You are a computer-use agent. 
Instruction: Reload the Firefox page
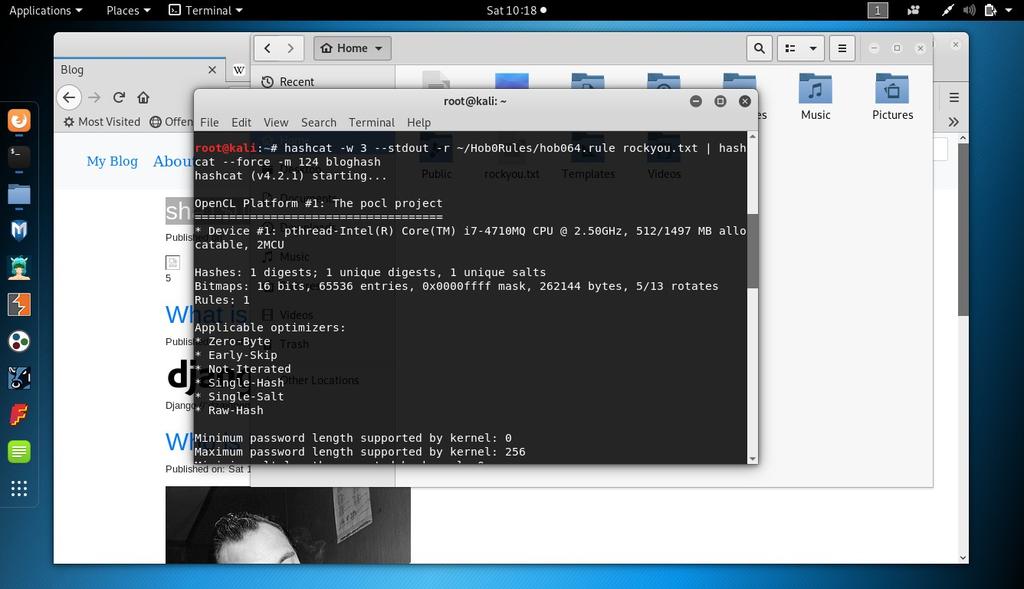[x=119, y=97]
